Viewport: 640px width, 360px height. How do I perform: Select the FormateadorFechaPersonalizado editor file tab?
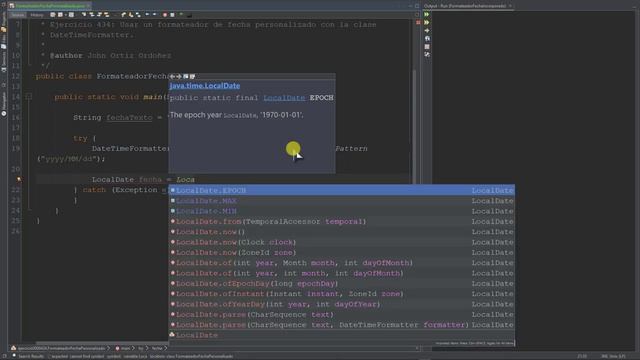click(x=50, y=6)
